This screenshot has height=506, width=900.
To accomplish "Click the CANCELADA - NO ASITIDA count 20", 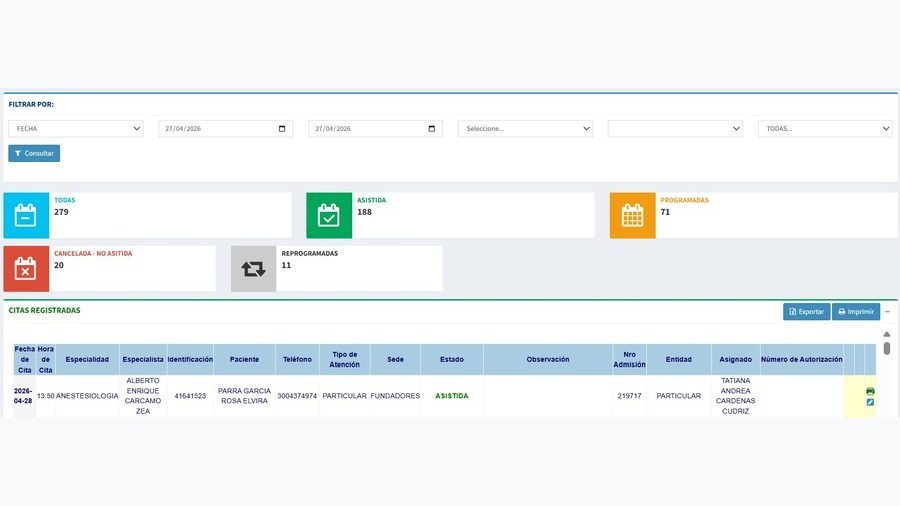I will [59, 265].
